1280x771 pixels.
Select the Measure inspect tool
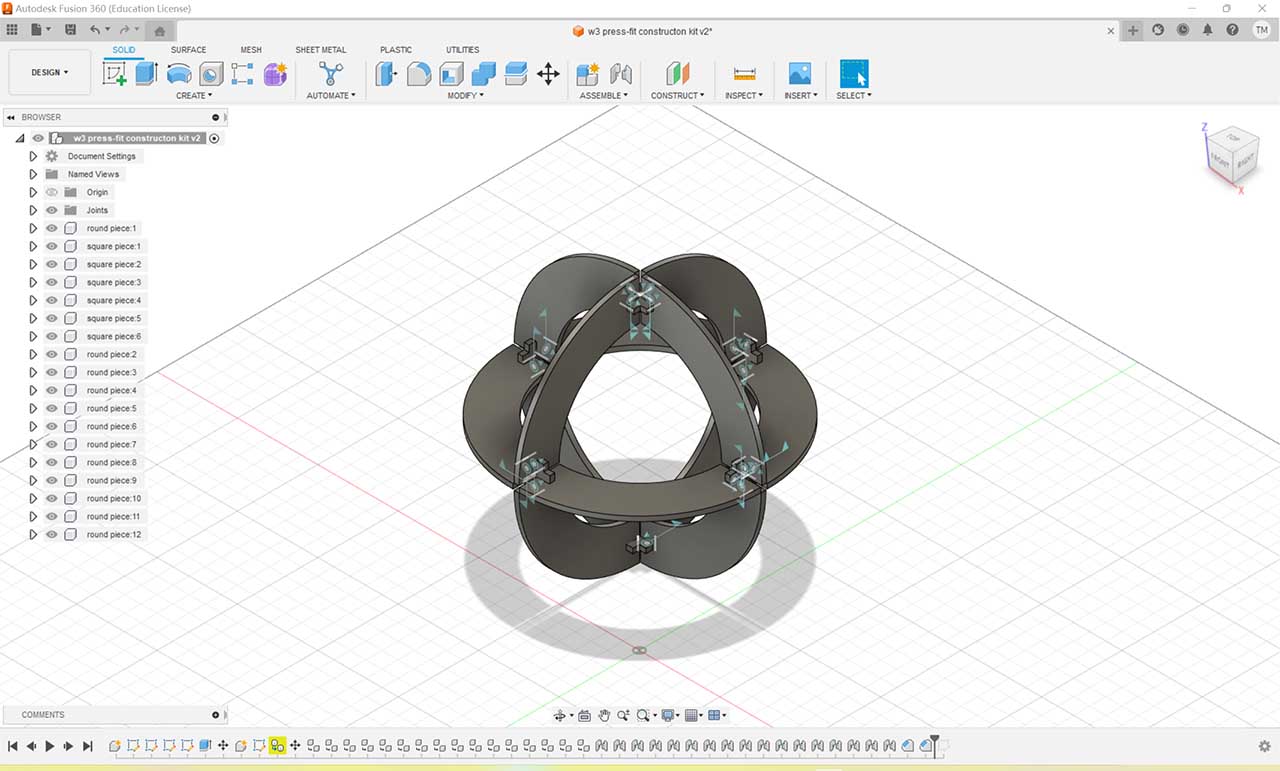pyautogui.click(x=744, y=74)
